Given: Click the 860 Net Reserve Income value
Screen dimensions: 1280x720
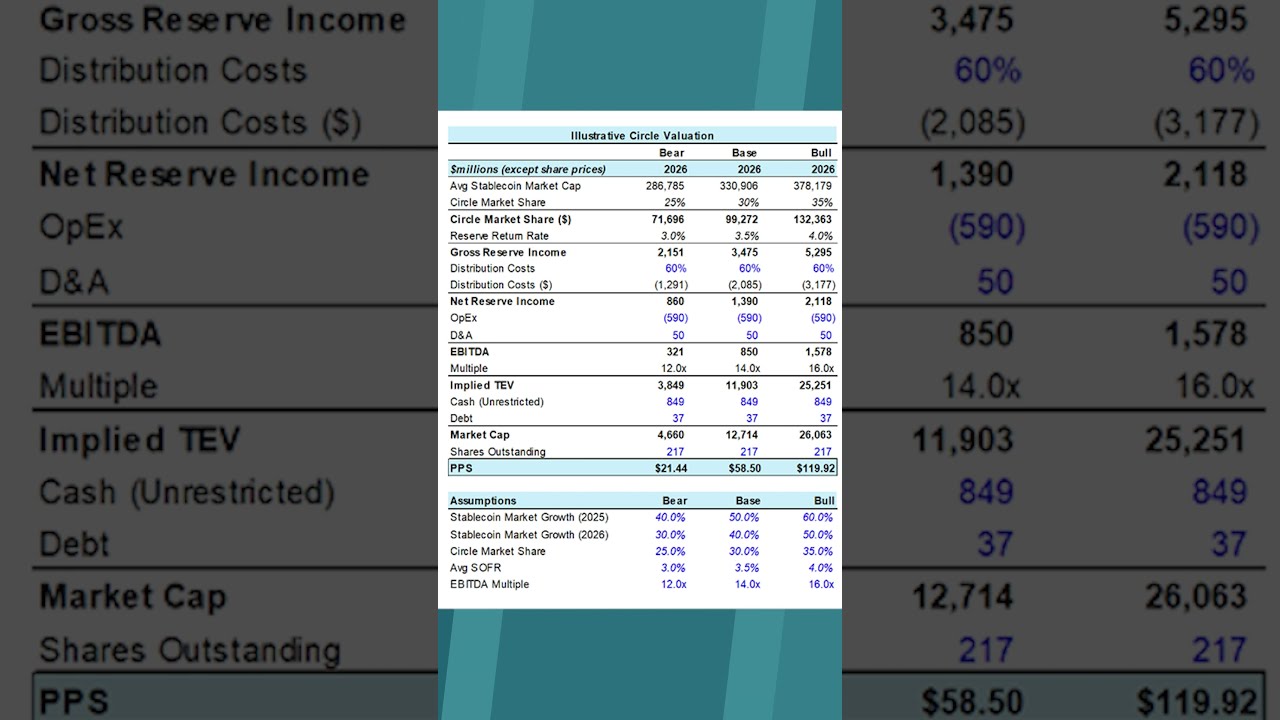Looking at the screenshot, I should [676, 301].
